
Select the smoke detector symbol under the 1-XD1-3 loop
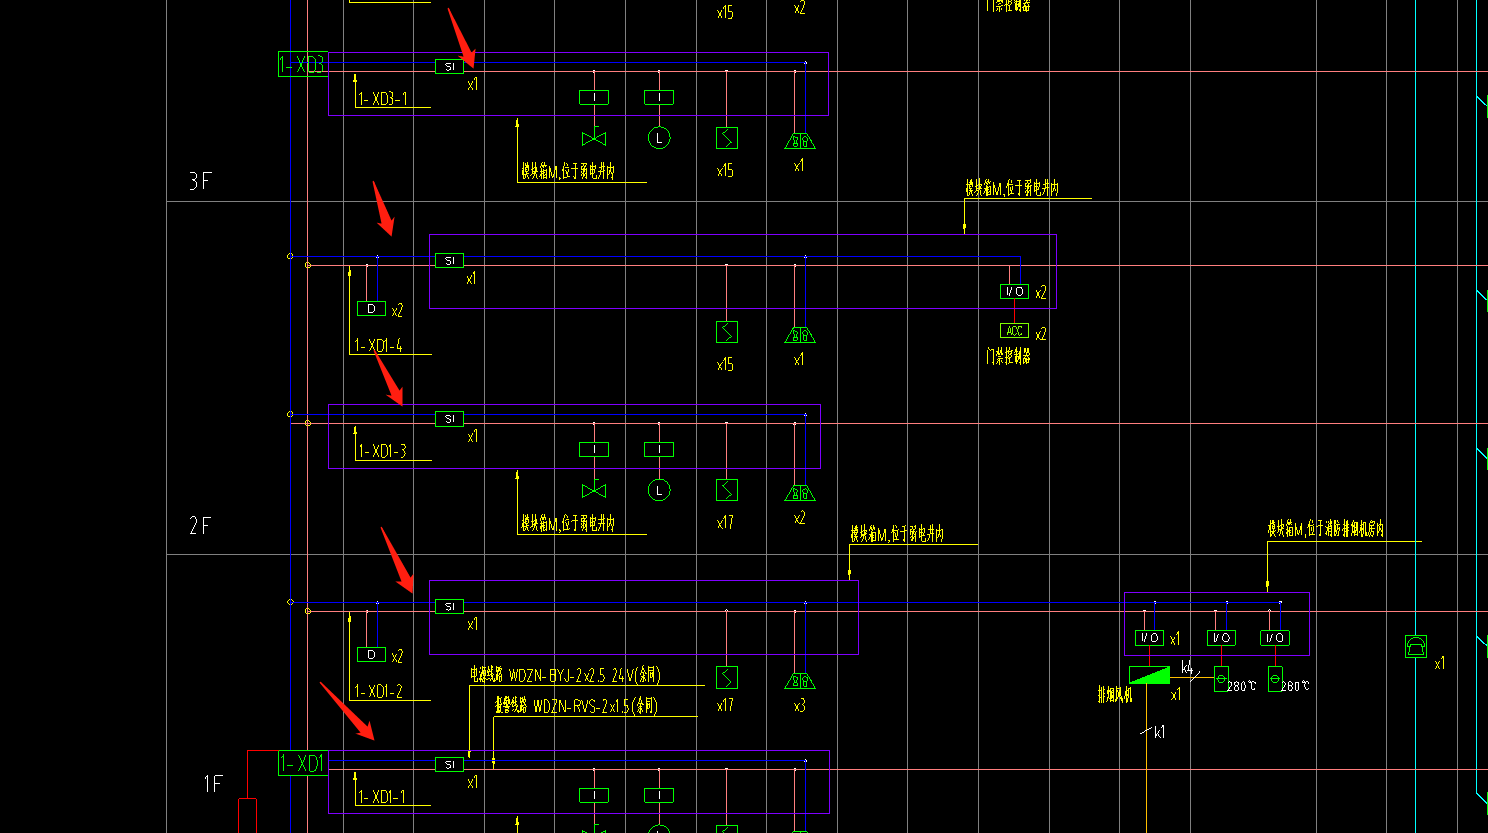tap(727, 490)
